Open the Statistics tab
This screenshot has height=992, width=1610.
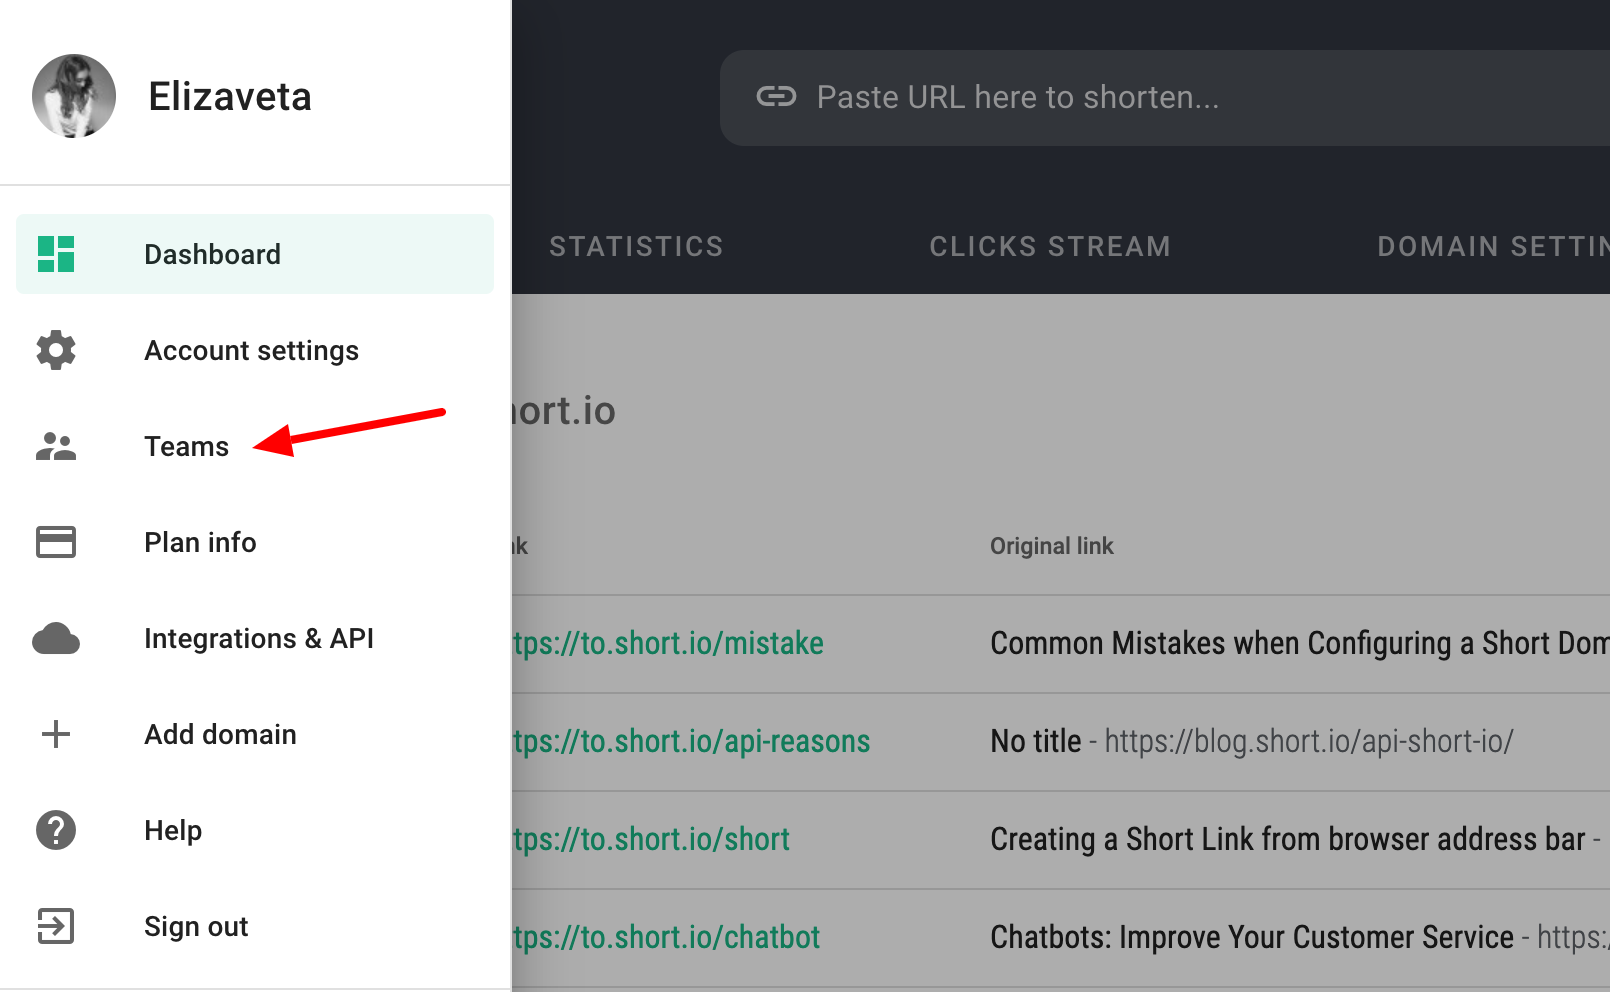[637, 246]
